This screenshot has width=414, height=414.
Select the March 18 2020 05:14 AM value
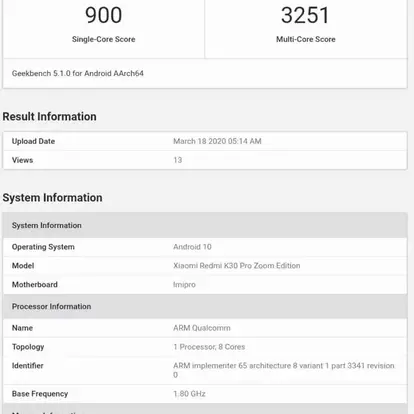coord(217,141)
